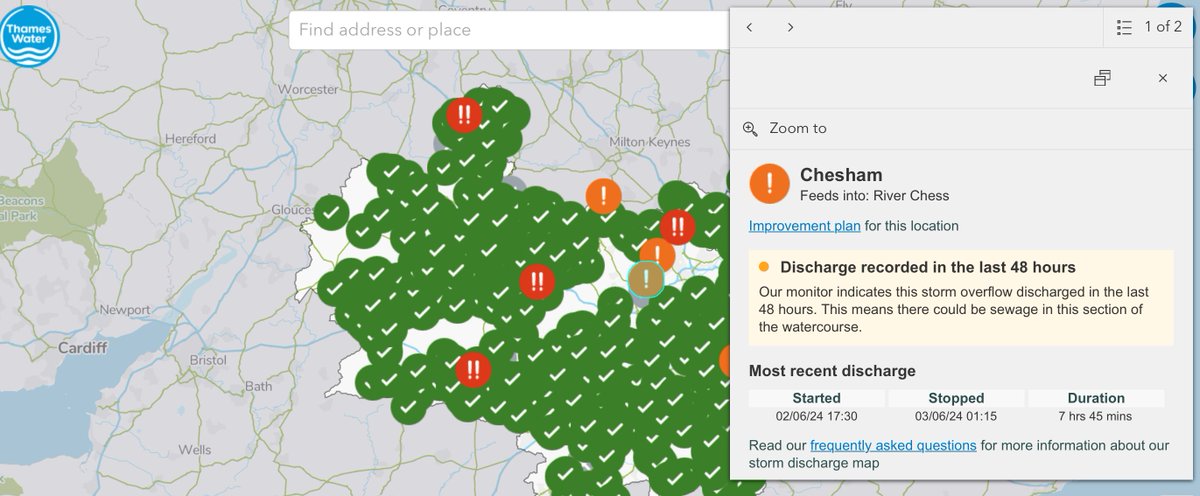This screenshot has width=1200, height=496.
Task: Click the Duration value 7 hrs 45 mins
Action: 1096,416
